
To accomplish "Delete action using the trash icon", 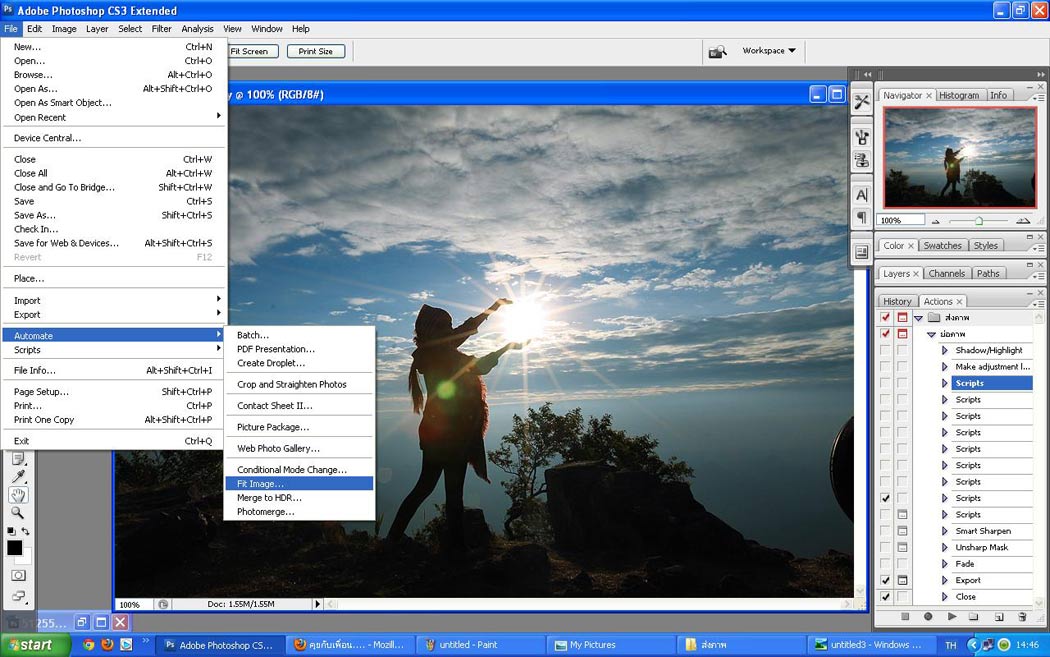I will pos(1021,617).
